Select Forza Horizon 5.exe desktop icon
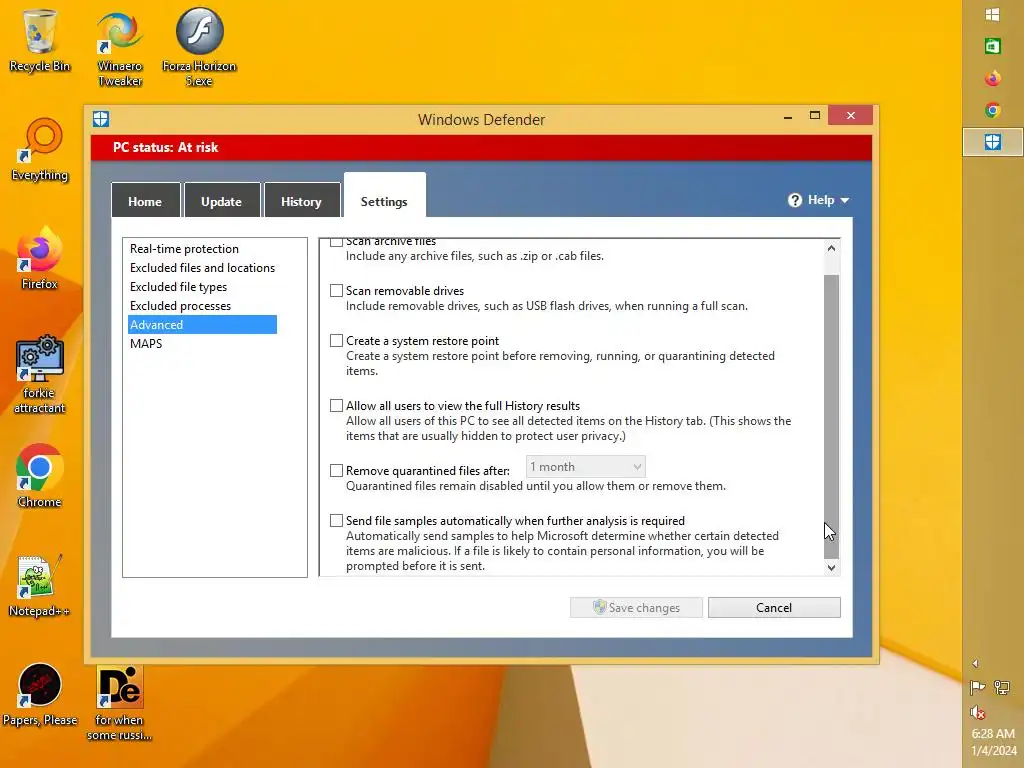Viewport: 1024px width, 768px height. (x=199, y=48)
